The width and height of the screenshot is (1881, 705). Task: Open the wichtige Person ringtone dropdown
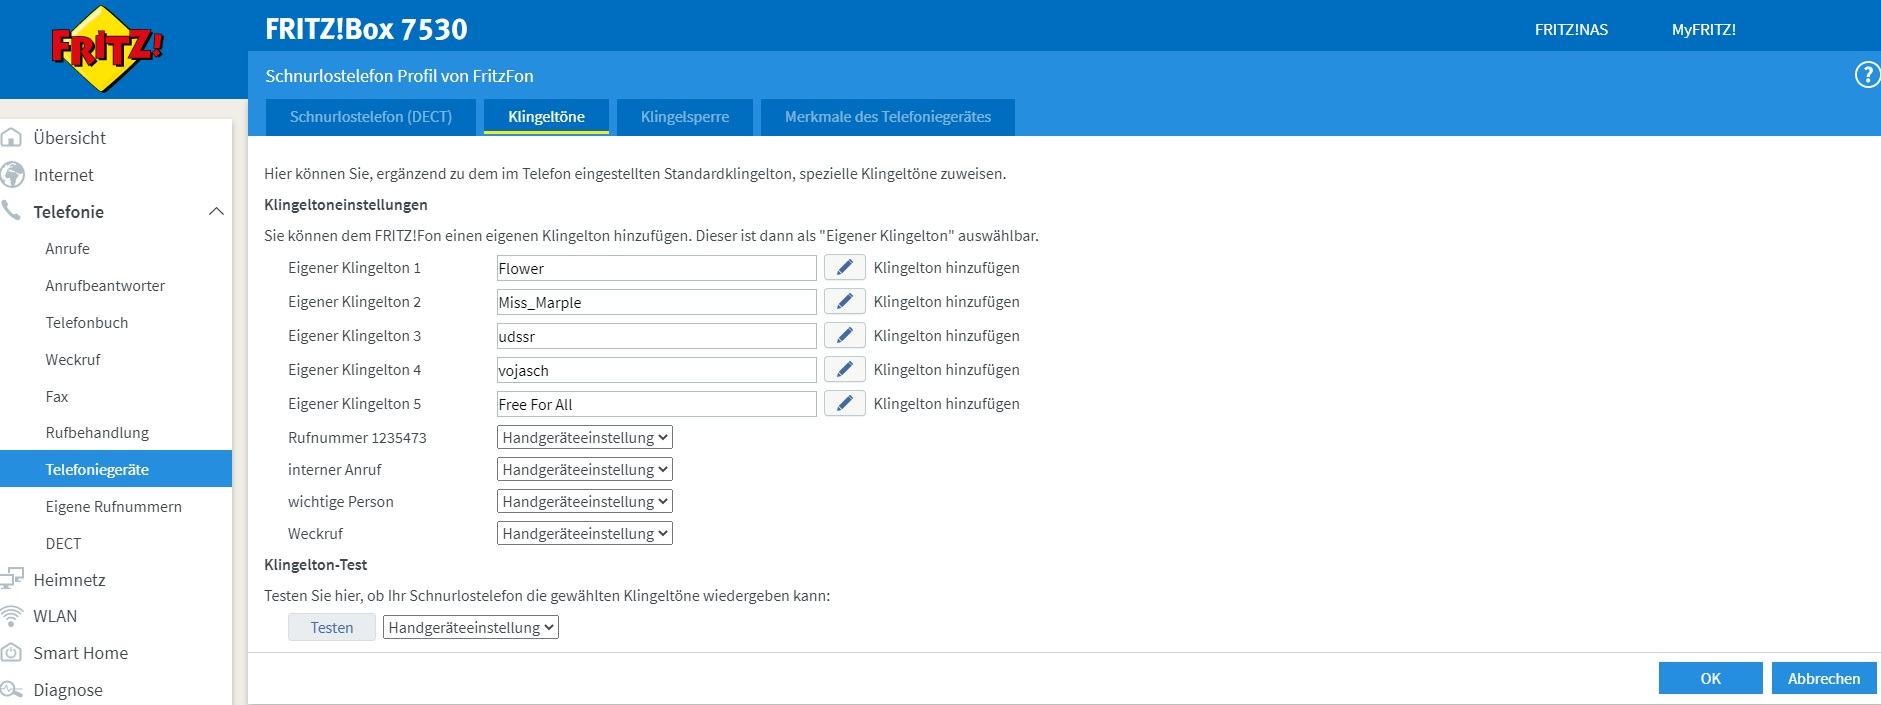click(584, 502)
